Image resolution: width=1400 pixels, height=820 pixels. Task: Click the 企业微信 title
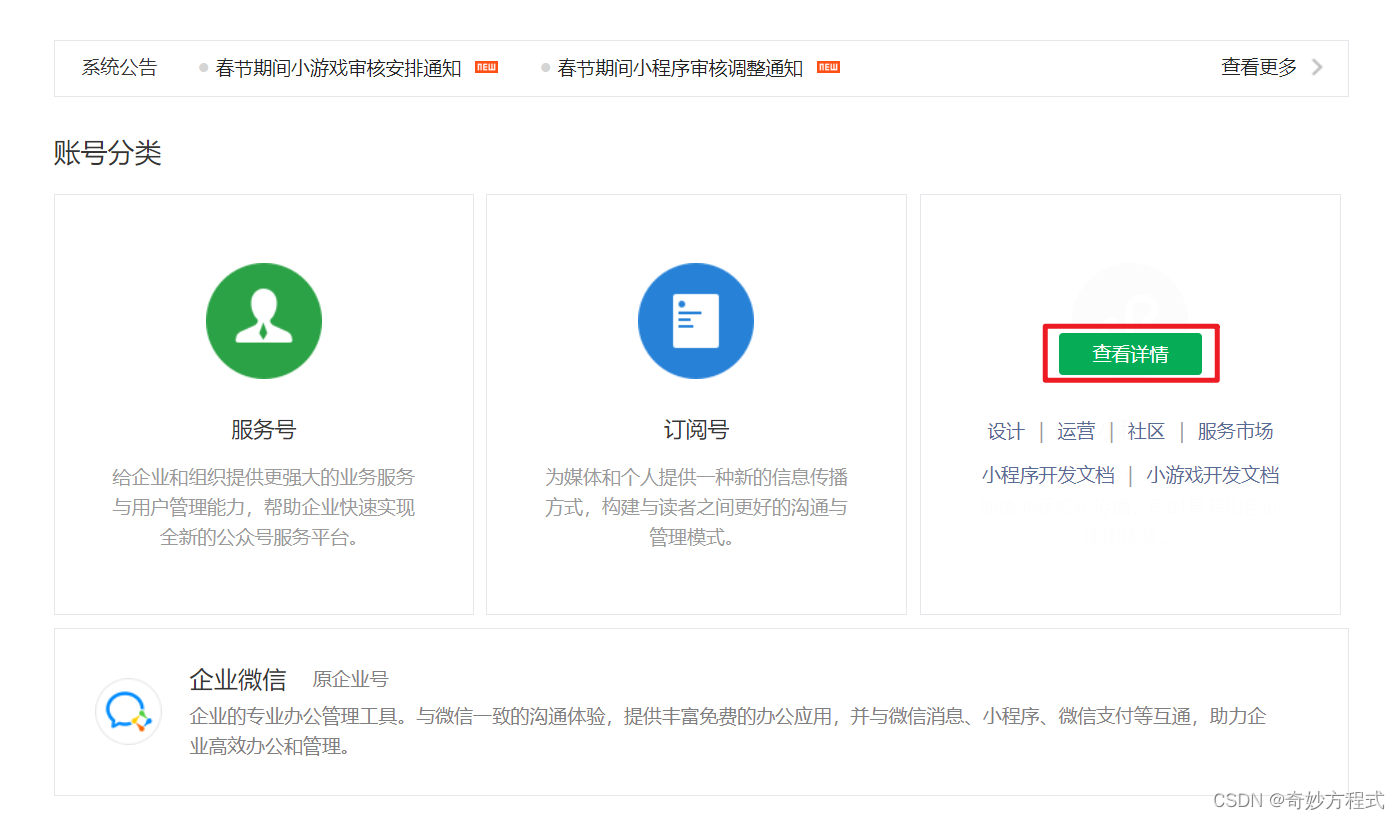tap(238, 680)
